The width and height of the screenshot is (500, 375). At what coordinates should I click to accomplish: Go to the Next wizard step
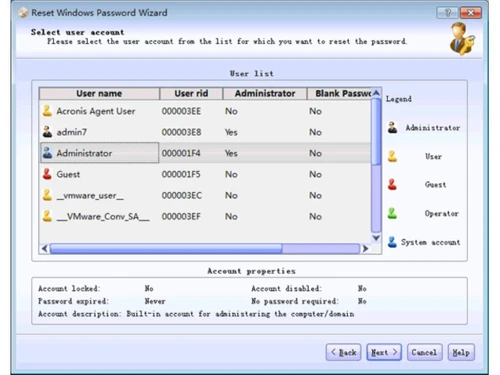click(384, 352)
